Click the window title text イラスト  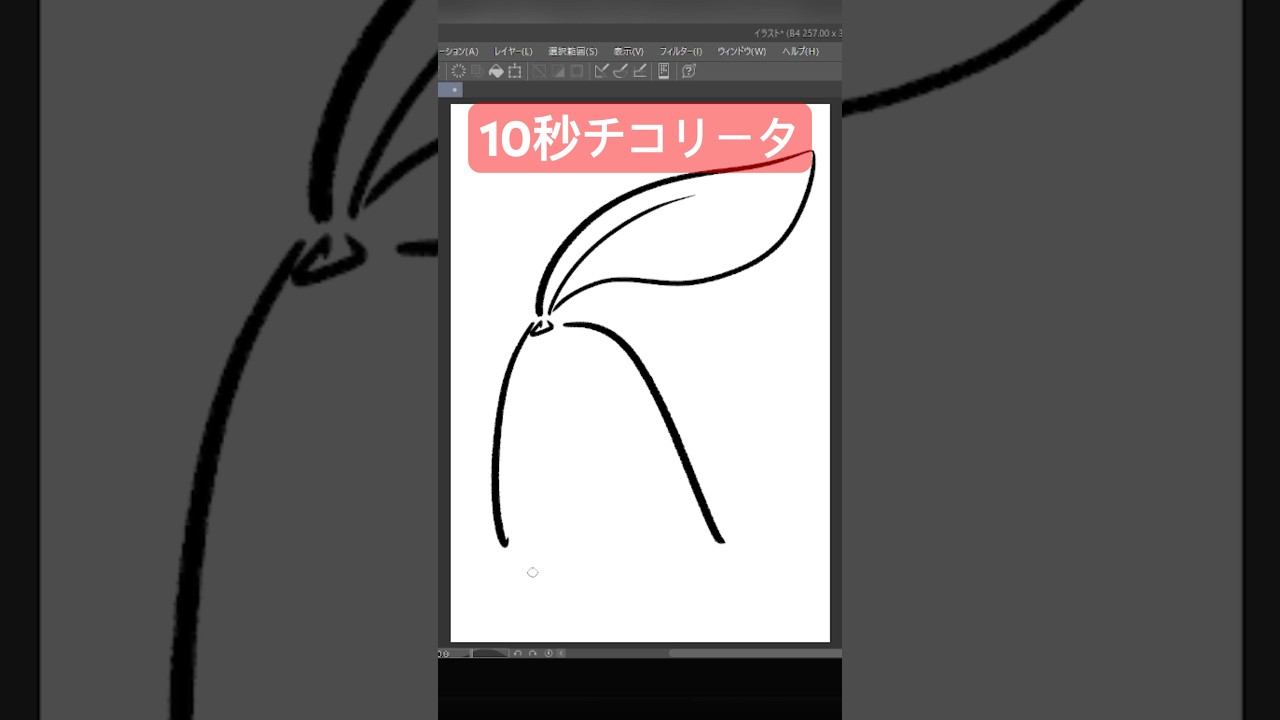tap(769, 33)
